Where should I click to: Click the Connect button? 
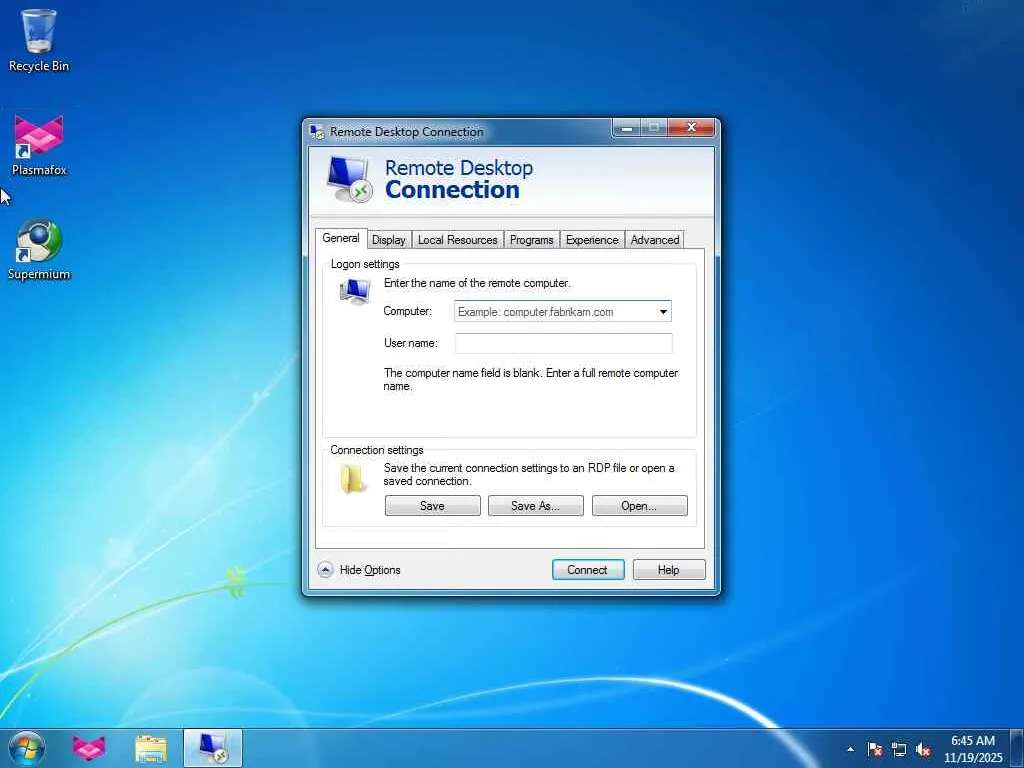point(588,569)
